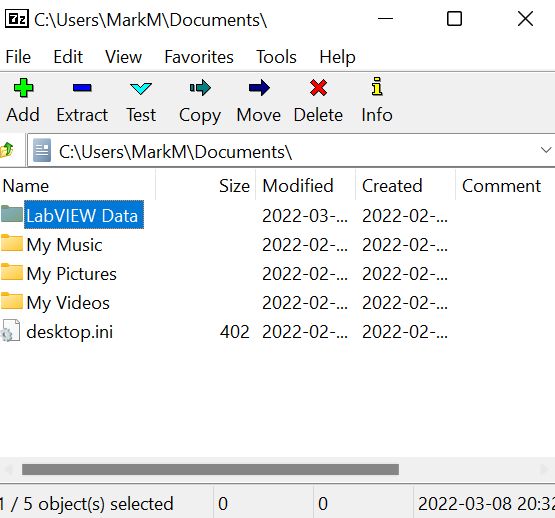Image resolution: width=555 pixels, height=518 pixels.
Task: Click the green Add plus icon
Action: [23, 88]
